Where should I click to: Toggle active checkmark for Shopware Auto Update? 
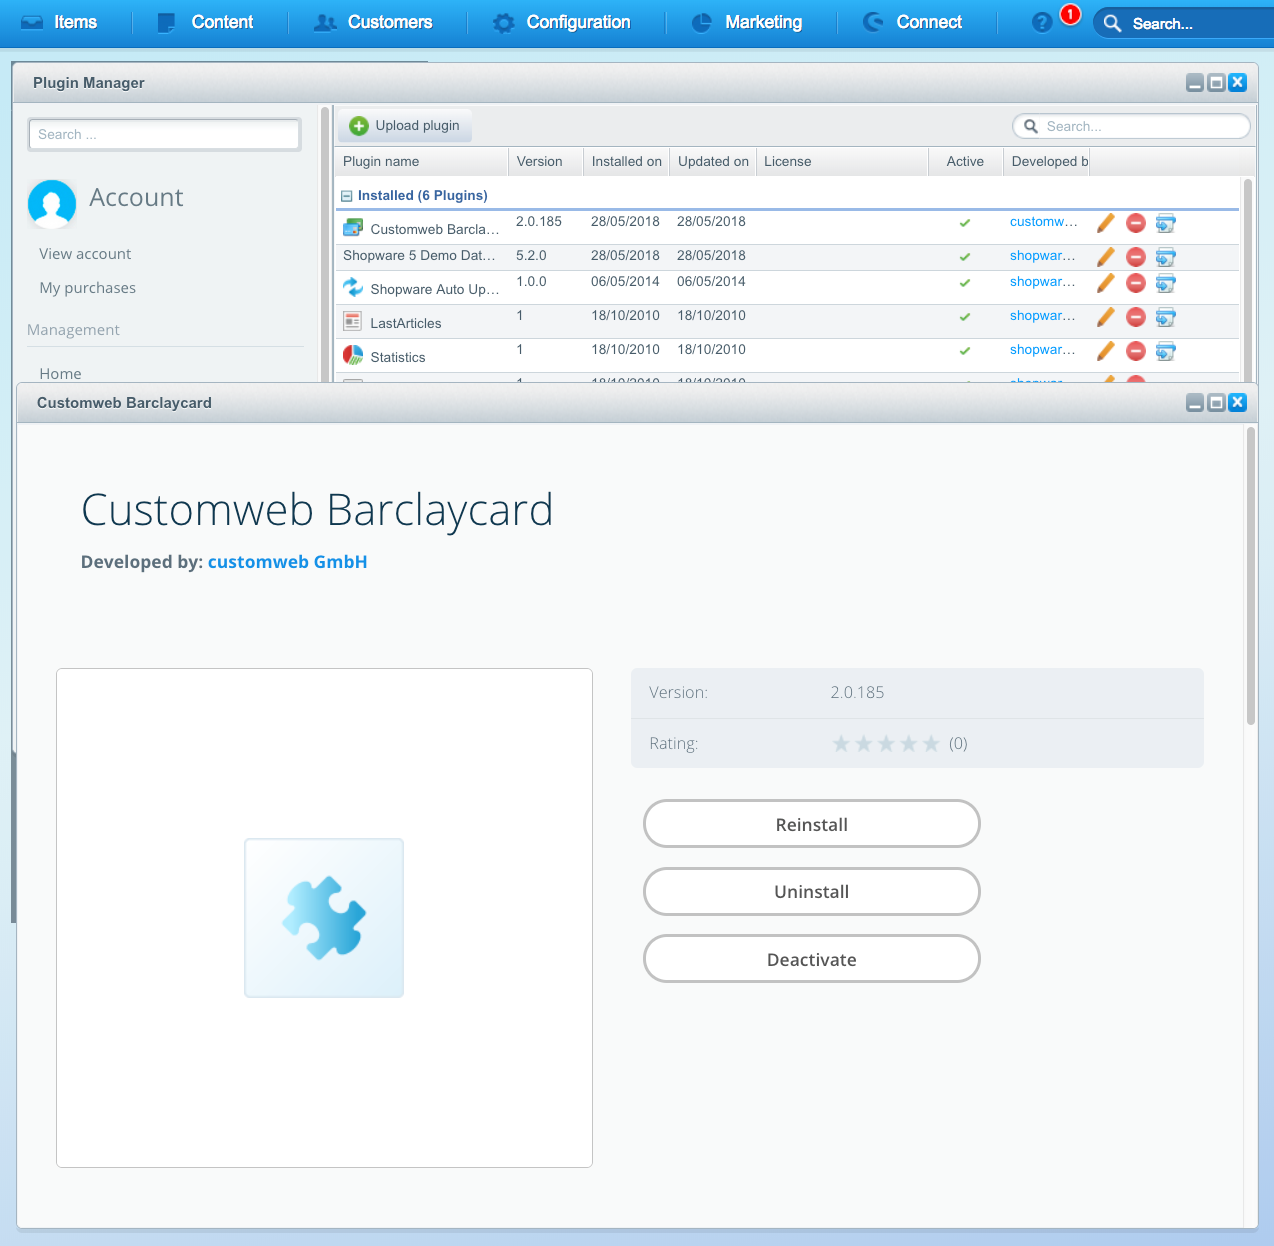(965, 283)
